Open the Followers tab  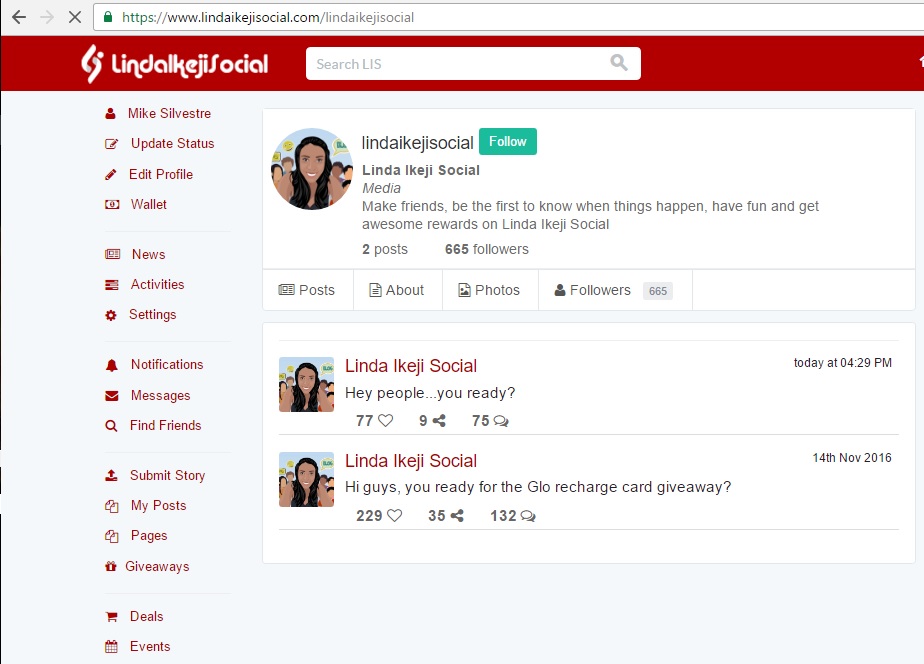[x=615, y=290]
